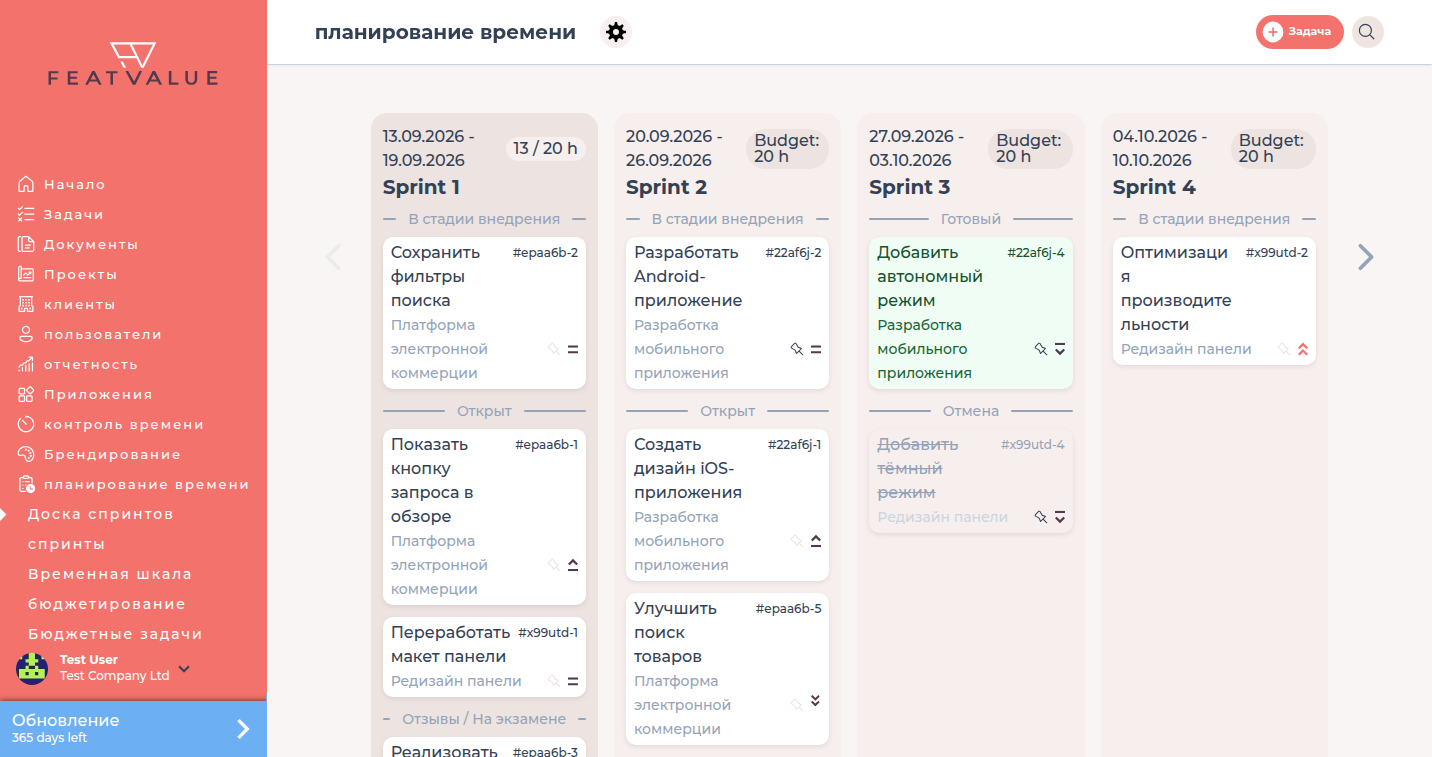Open the Sprint 3 title

tap(909, 187)
